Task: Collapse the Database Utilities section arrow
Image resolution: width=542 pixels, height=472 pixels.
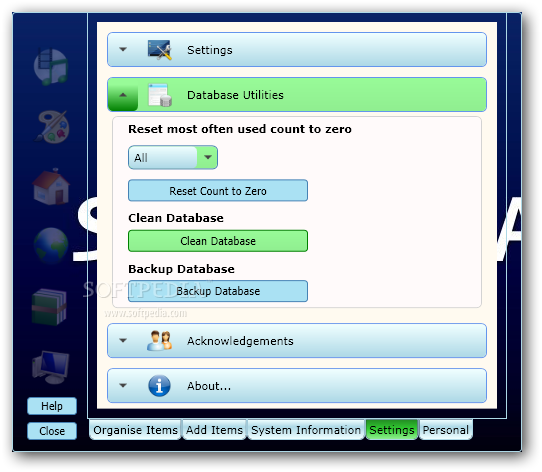Action: coord(123,94)
